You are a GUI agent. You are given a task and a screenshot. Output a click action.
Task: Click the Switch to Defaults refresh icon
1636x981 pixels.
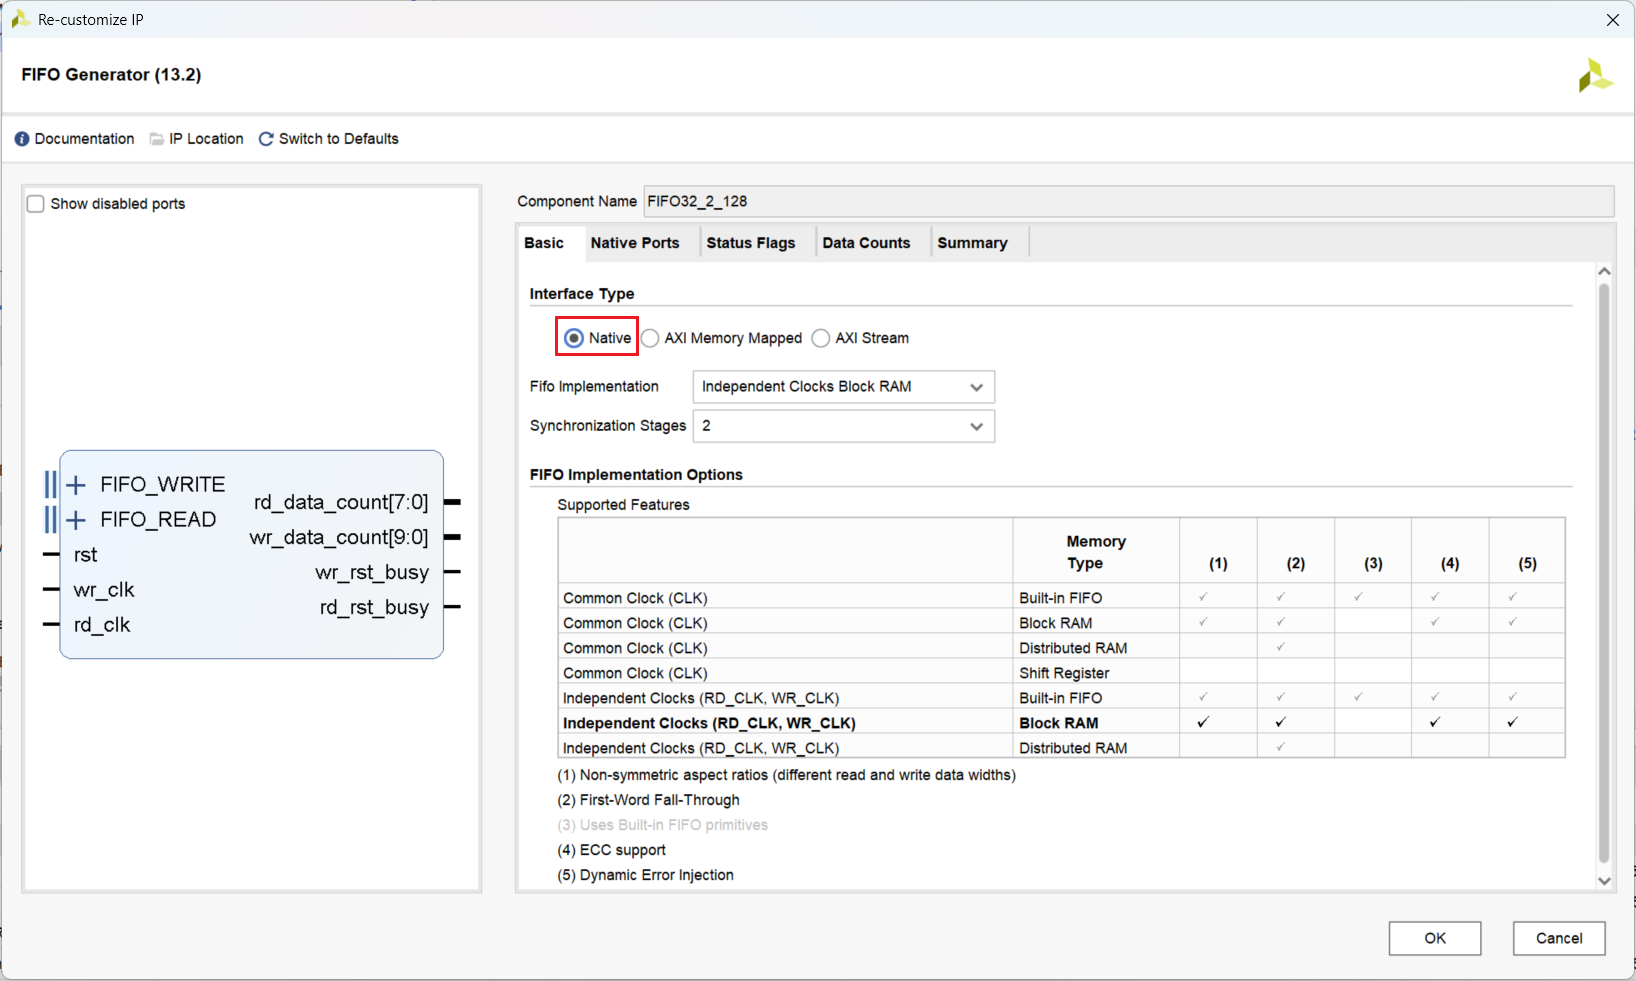tap(266, 139)
